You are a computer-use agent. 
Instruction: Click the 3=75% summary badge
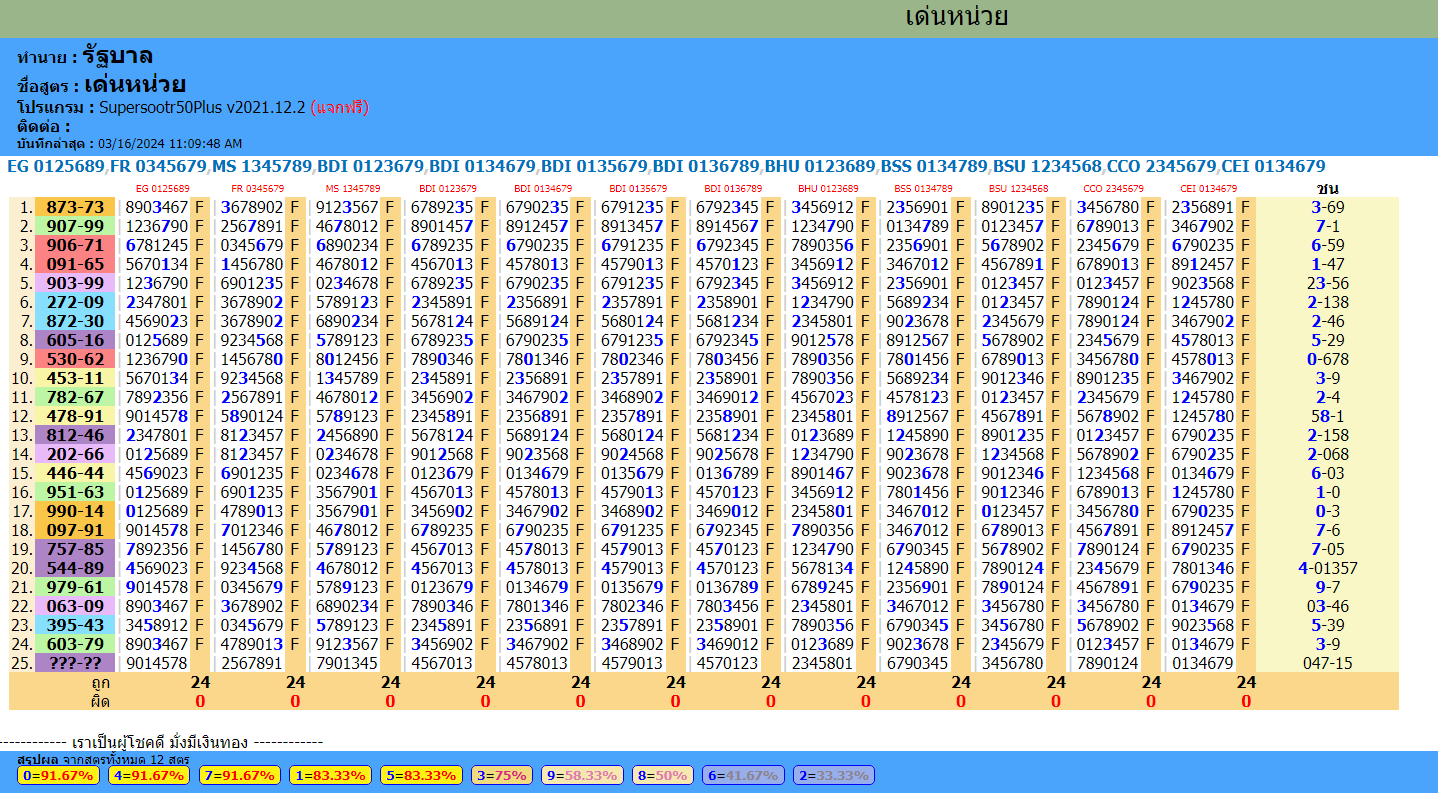tap(502, 775)
